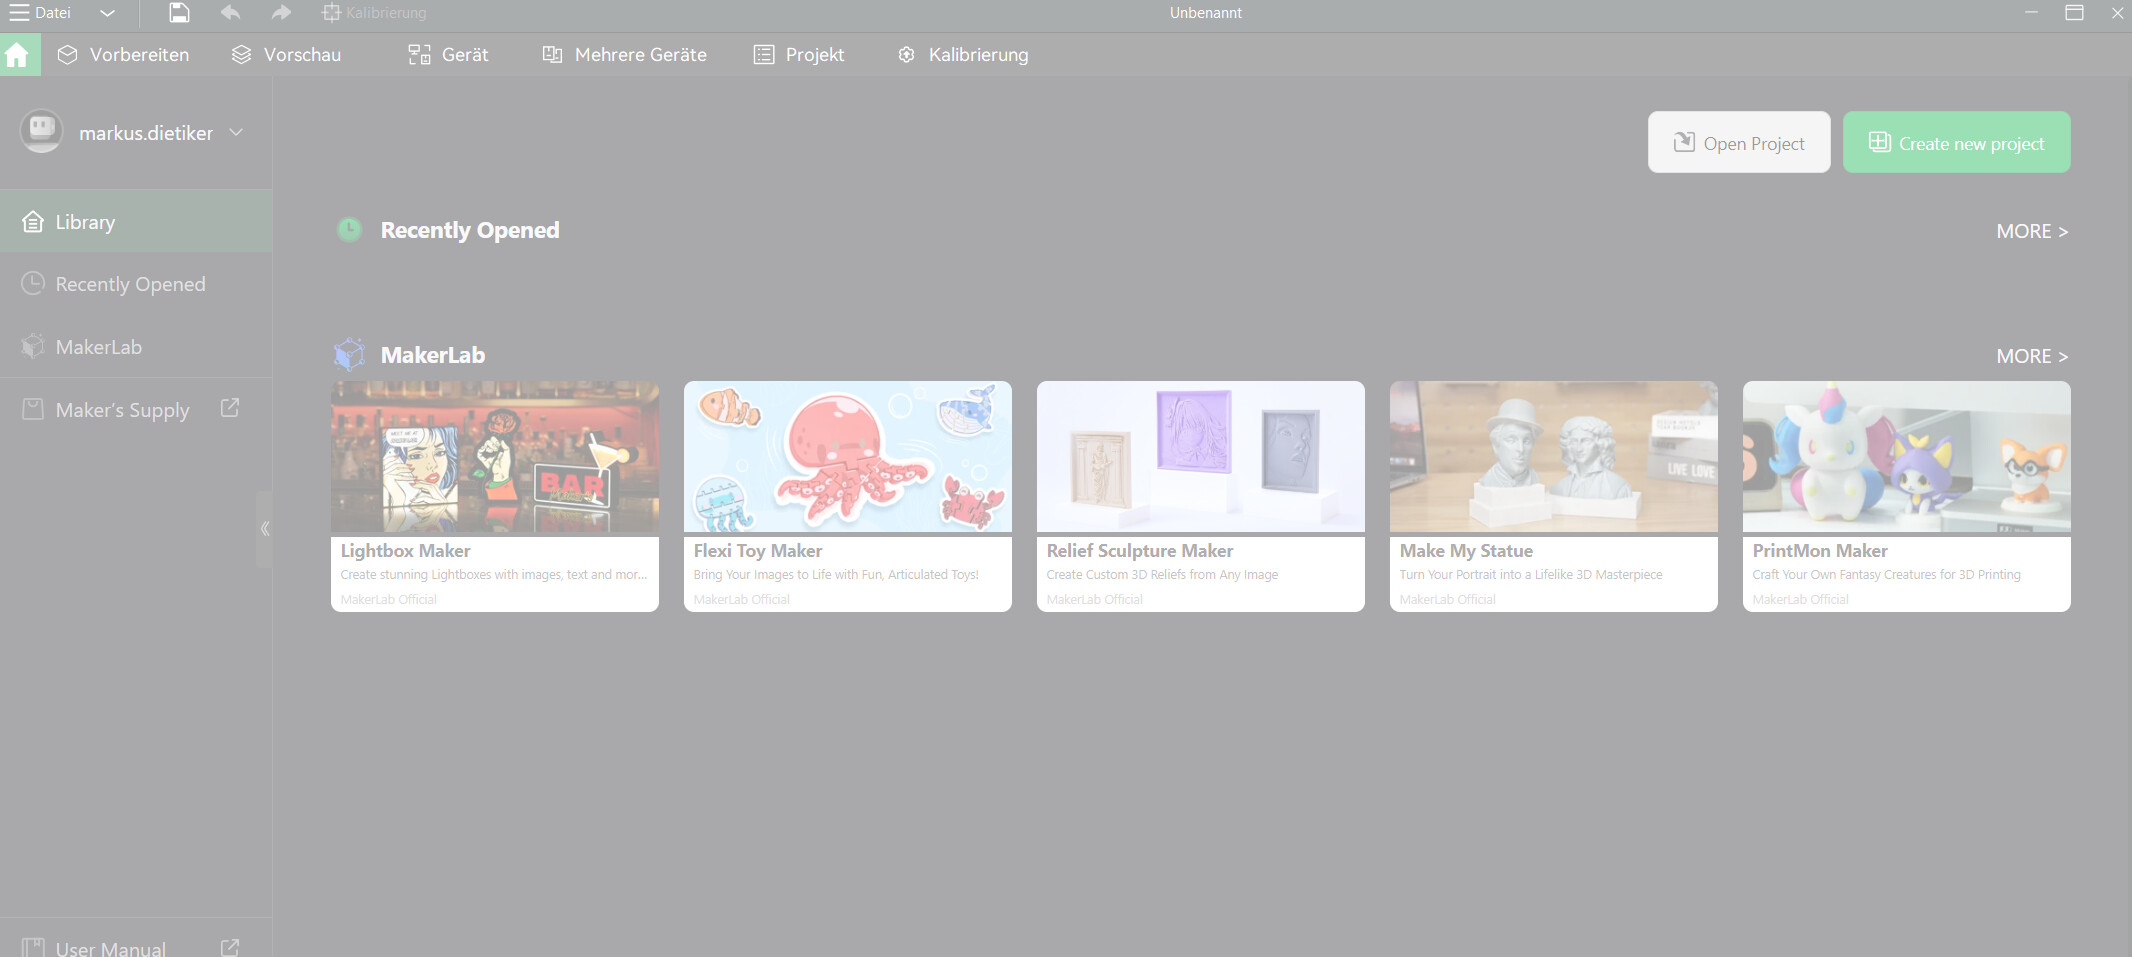The image size is (2132, 957).
Task: Click the redo arrow icon
Action: pyautogui.click(x=281, y=13)
